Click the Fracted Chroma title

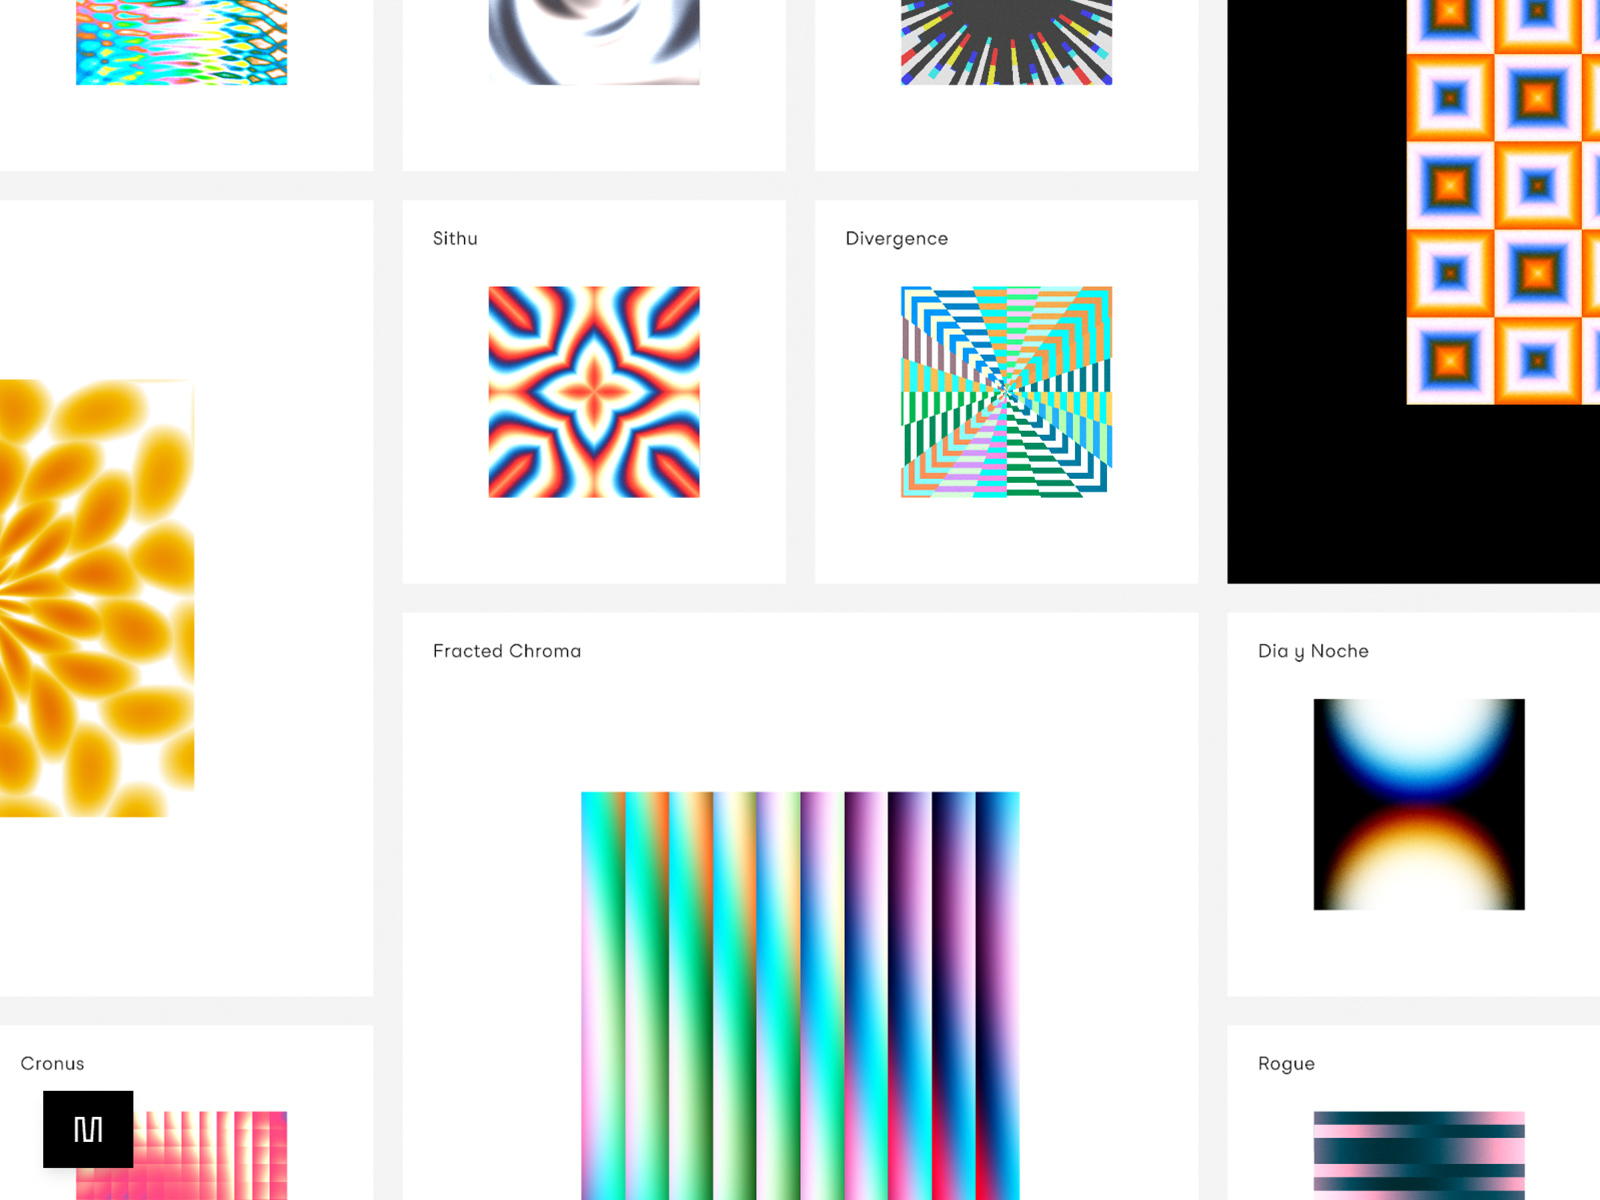[507, 651]
